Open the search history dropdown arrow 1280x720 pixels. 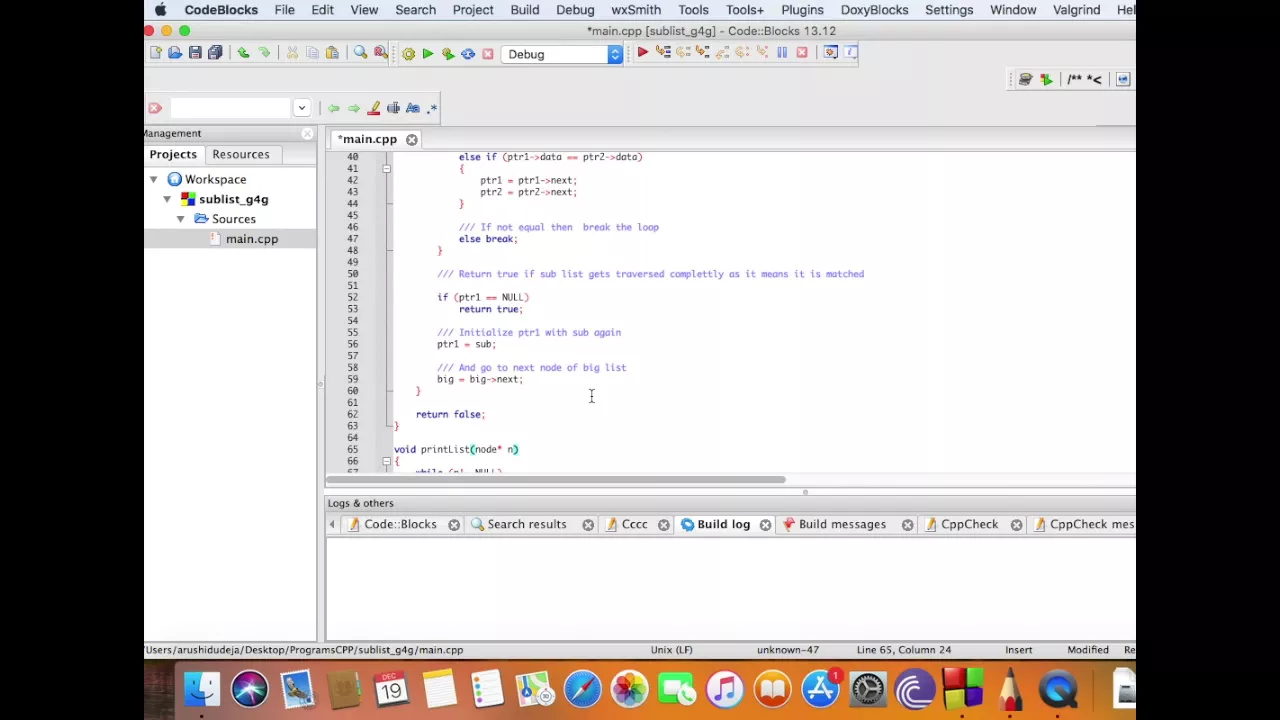point(301,108)
